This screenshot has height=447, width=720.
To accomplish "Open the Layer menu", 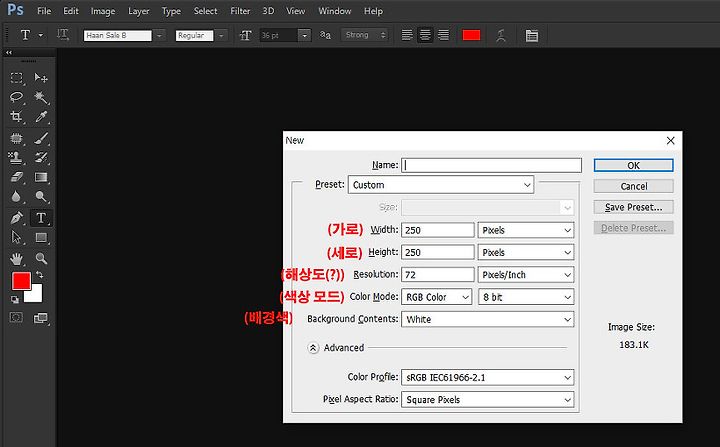I will (x=138, y=11).
